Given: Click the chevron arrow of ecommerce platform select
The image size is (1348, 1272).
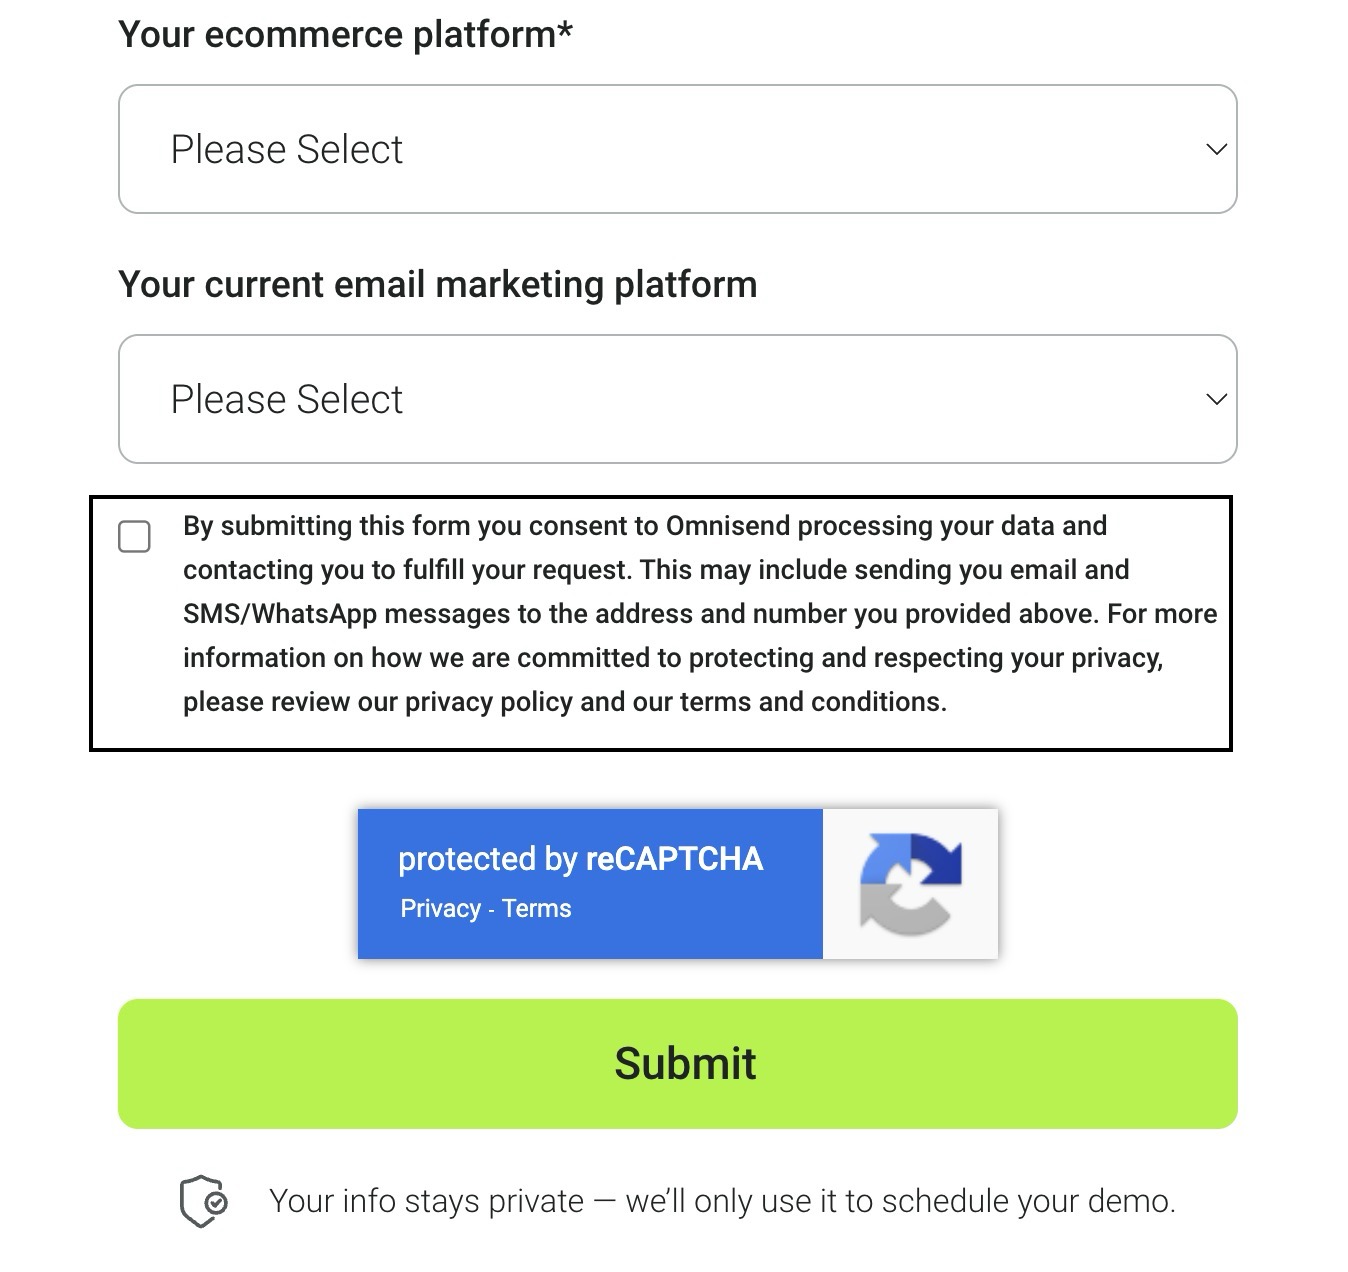Looking at the screenshot, I should (1216, 149).
